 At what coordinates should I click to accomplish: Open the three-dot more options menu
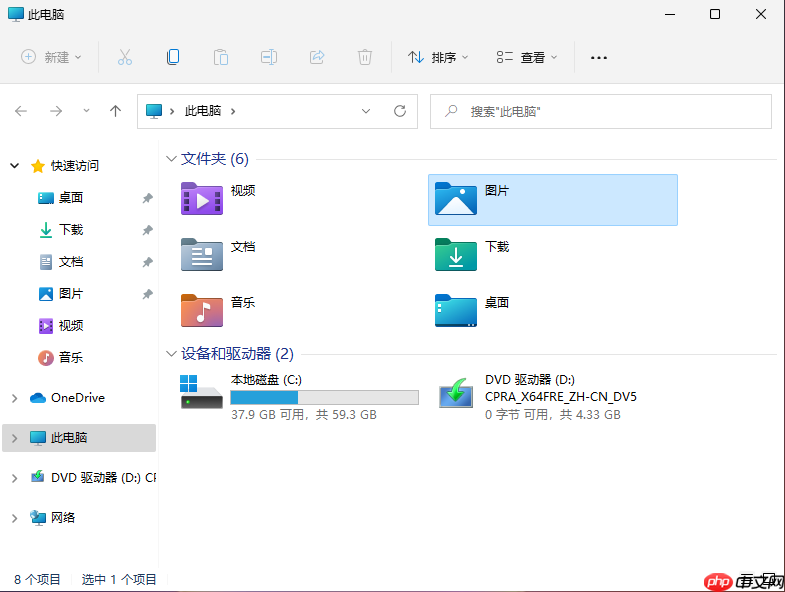click(x=599, y=58)
